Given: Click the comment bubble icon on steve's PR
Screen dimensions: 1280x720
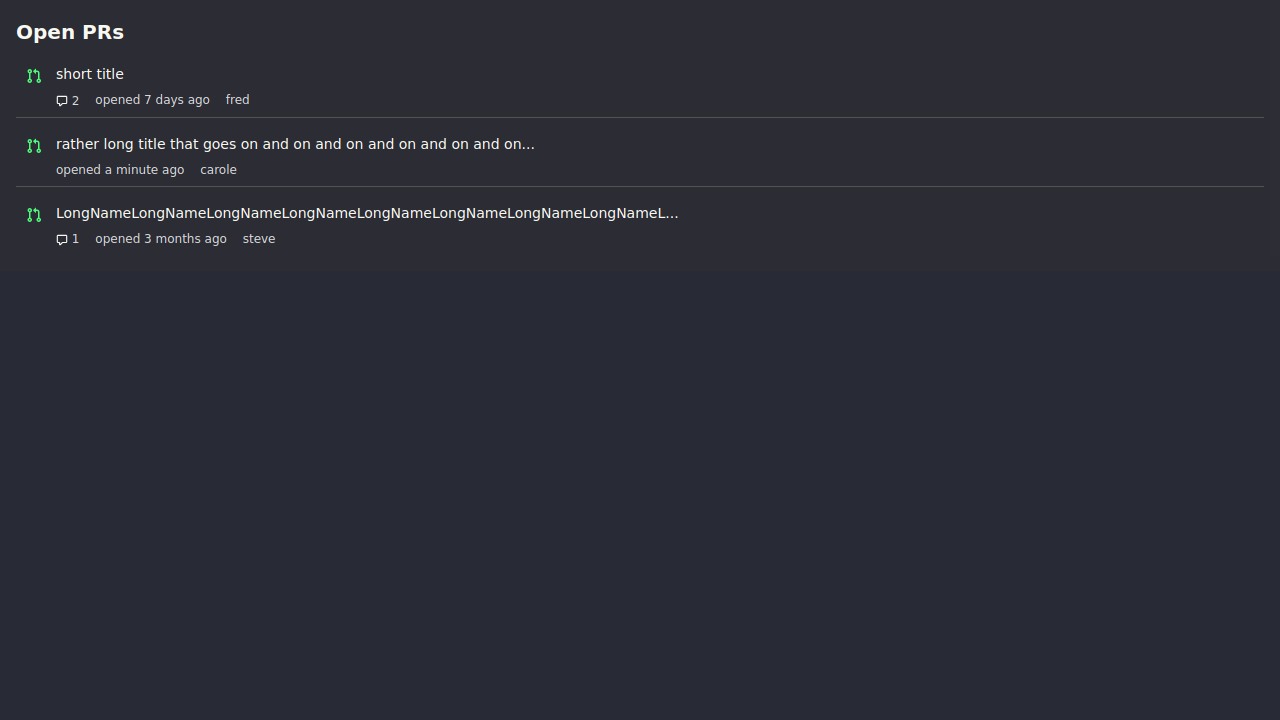Looking at the screenshot, I should [62, 240].
